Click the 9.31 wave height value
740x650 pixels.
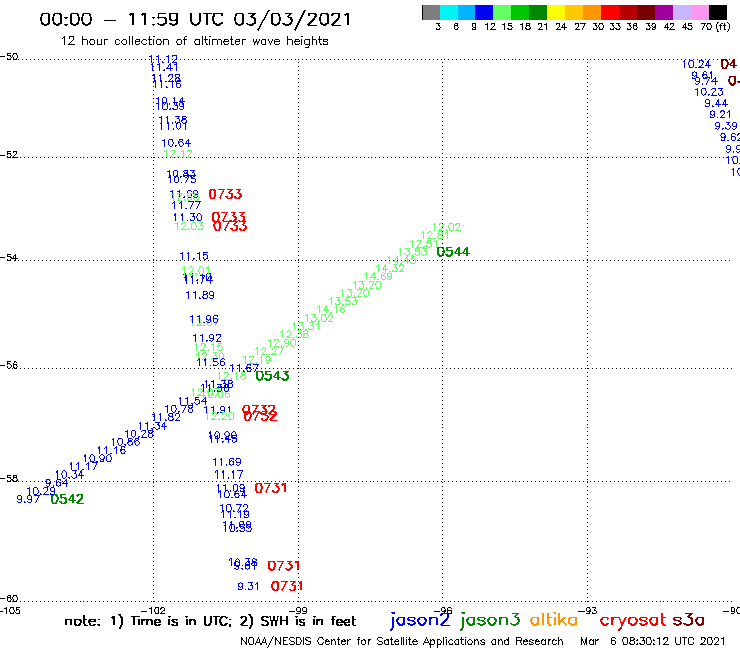click(248, 586)
